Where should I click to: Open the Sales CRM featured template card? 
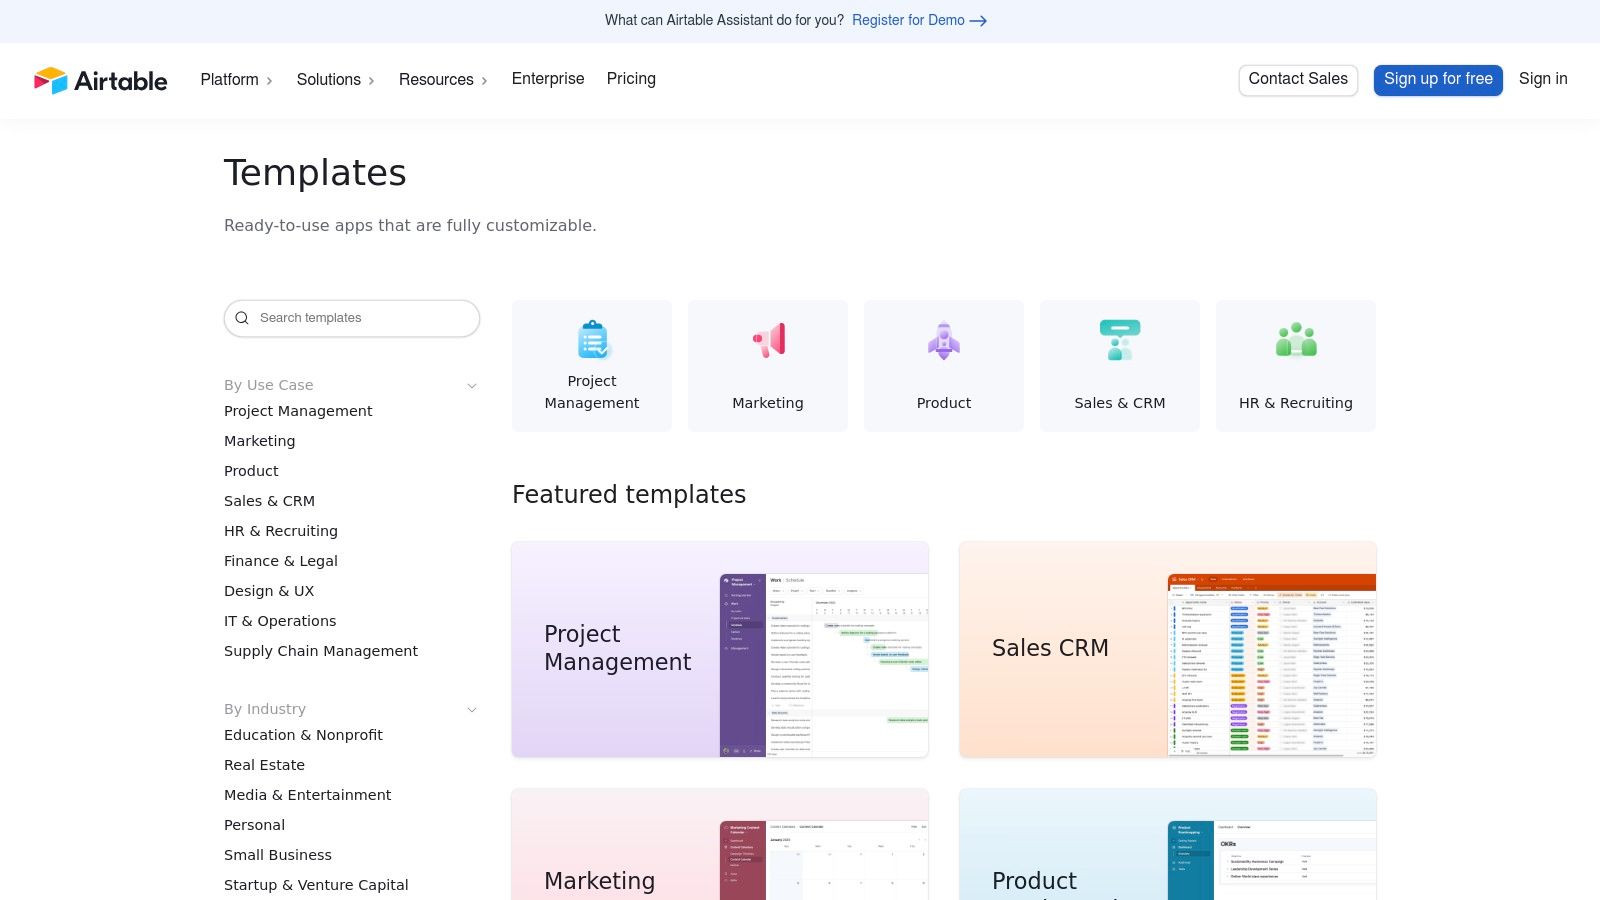(1168, 650)
